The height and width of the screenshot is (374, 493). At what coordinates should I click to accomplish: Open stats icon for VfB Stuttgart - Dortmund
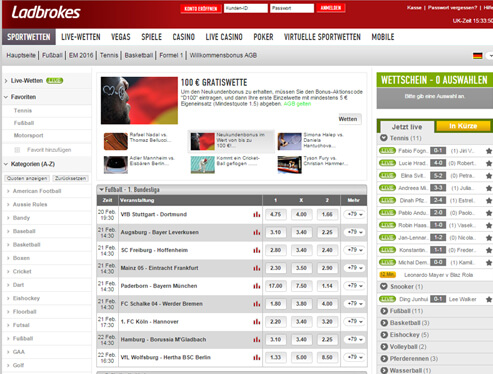pyautogui.click(x=256, y=214)
